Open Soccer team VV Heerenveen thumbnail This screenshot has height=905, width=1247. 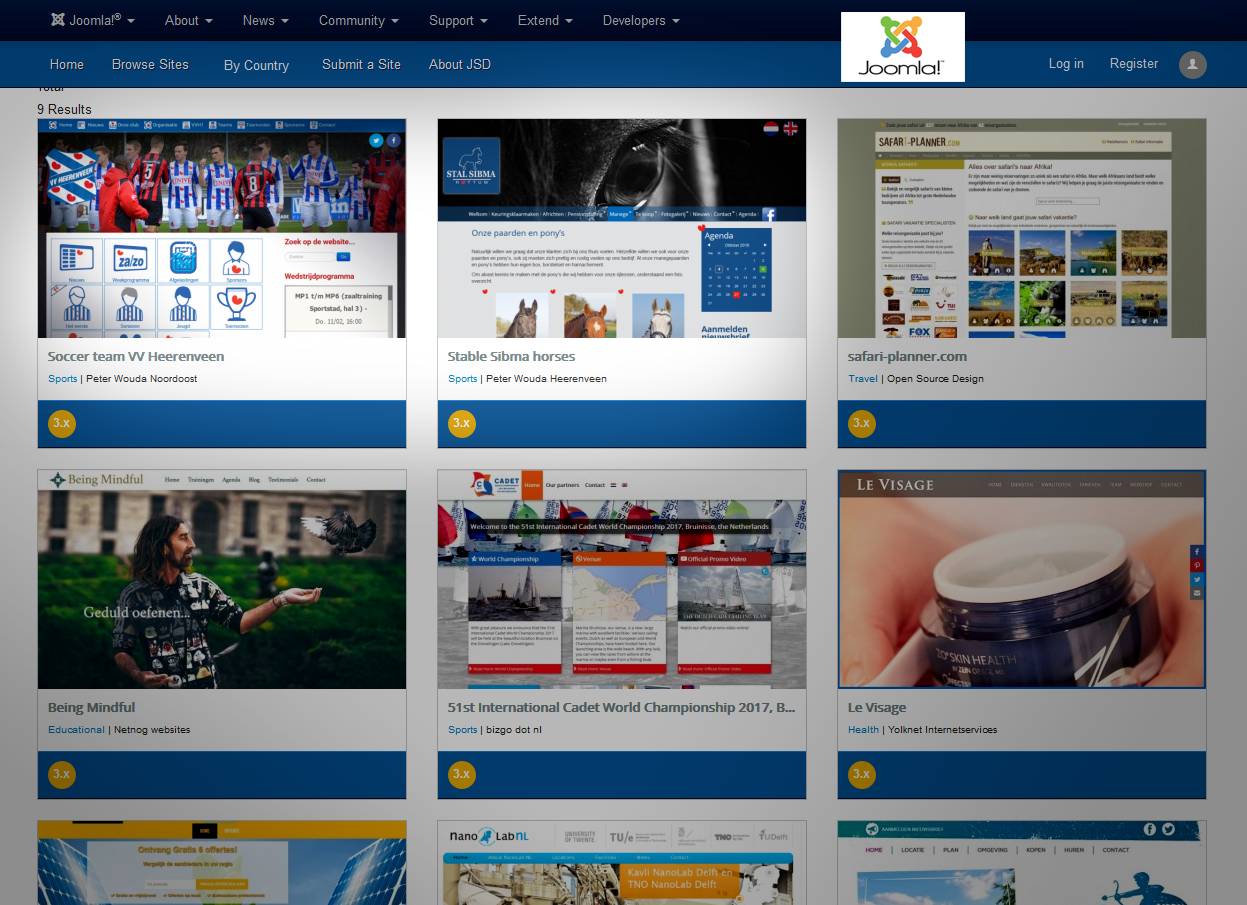click(x=222, y=228)
